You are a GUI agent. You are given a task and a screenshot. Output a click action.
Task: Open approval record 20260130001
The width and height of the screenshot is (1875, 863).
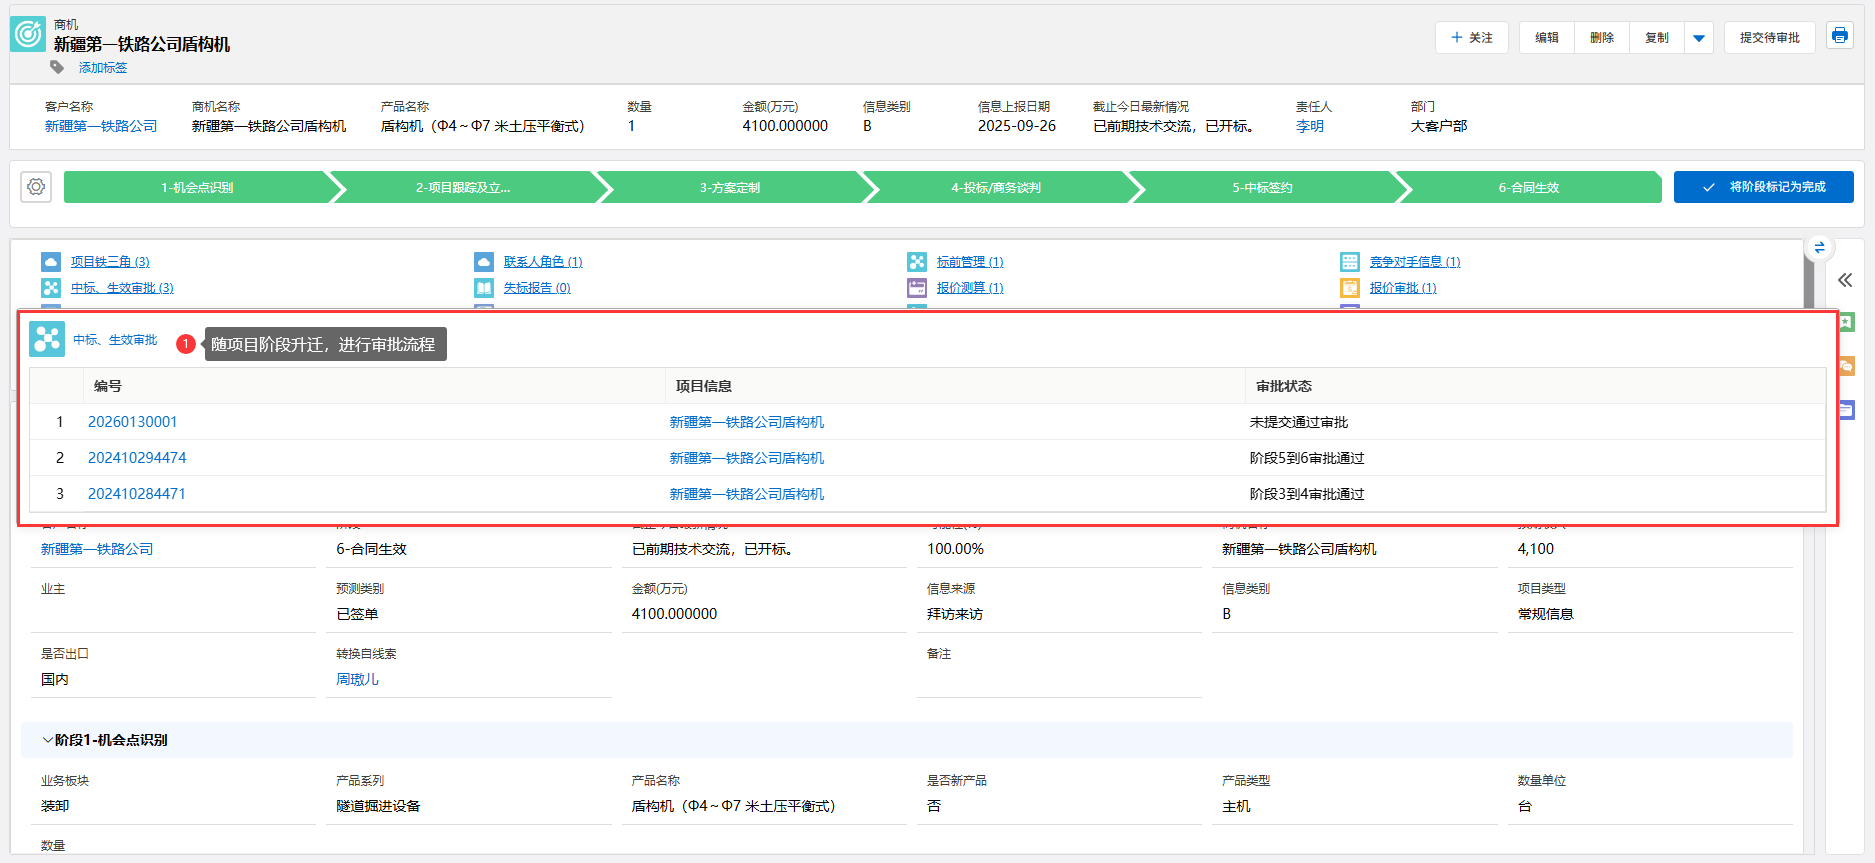tap(132, 422)
